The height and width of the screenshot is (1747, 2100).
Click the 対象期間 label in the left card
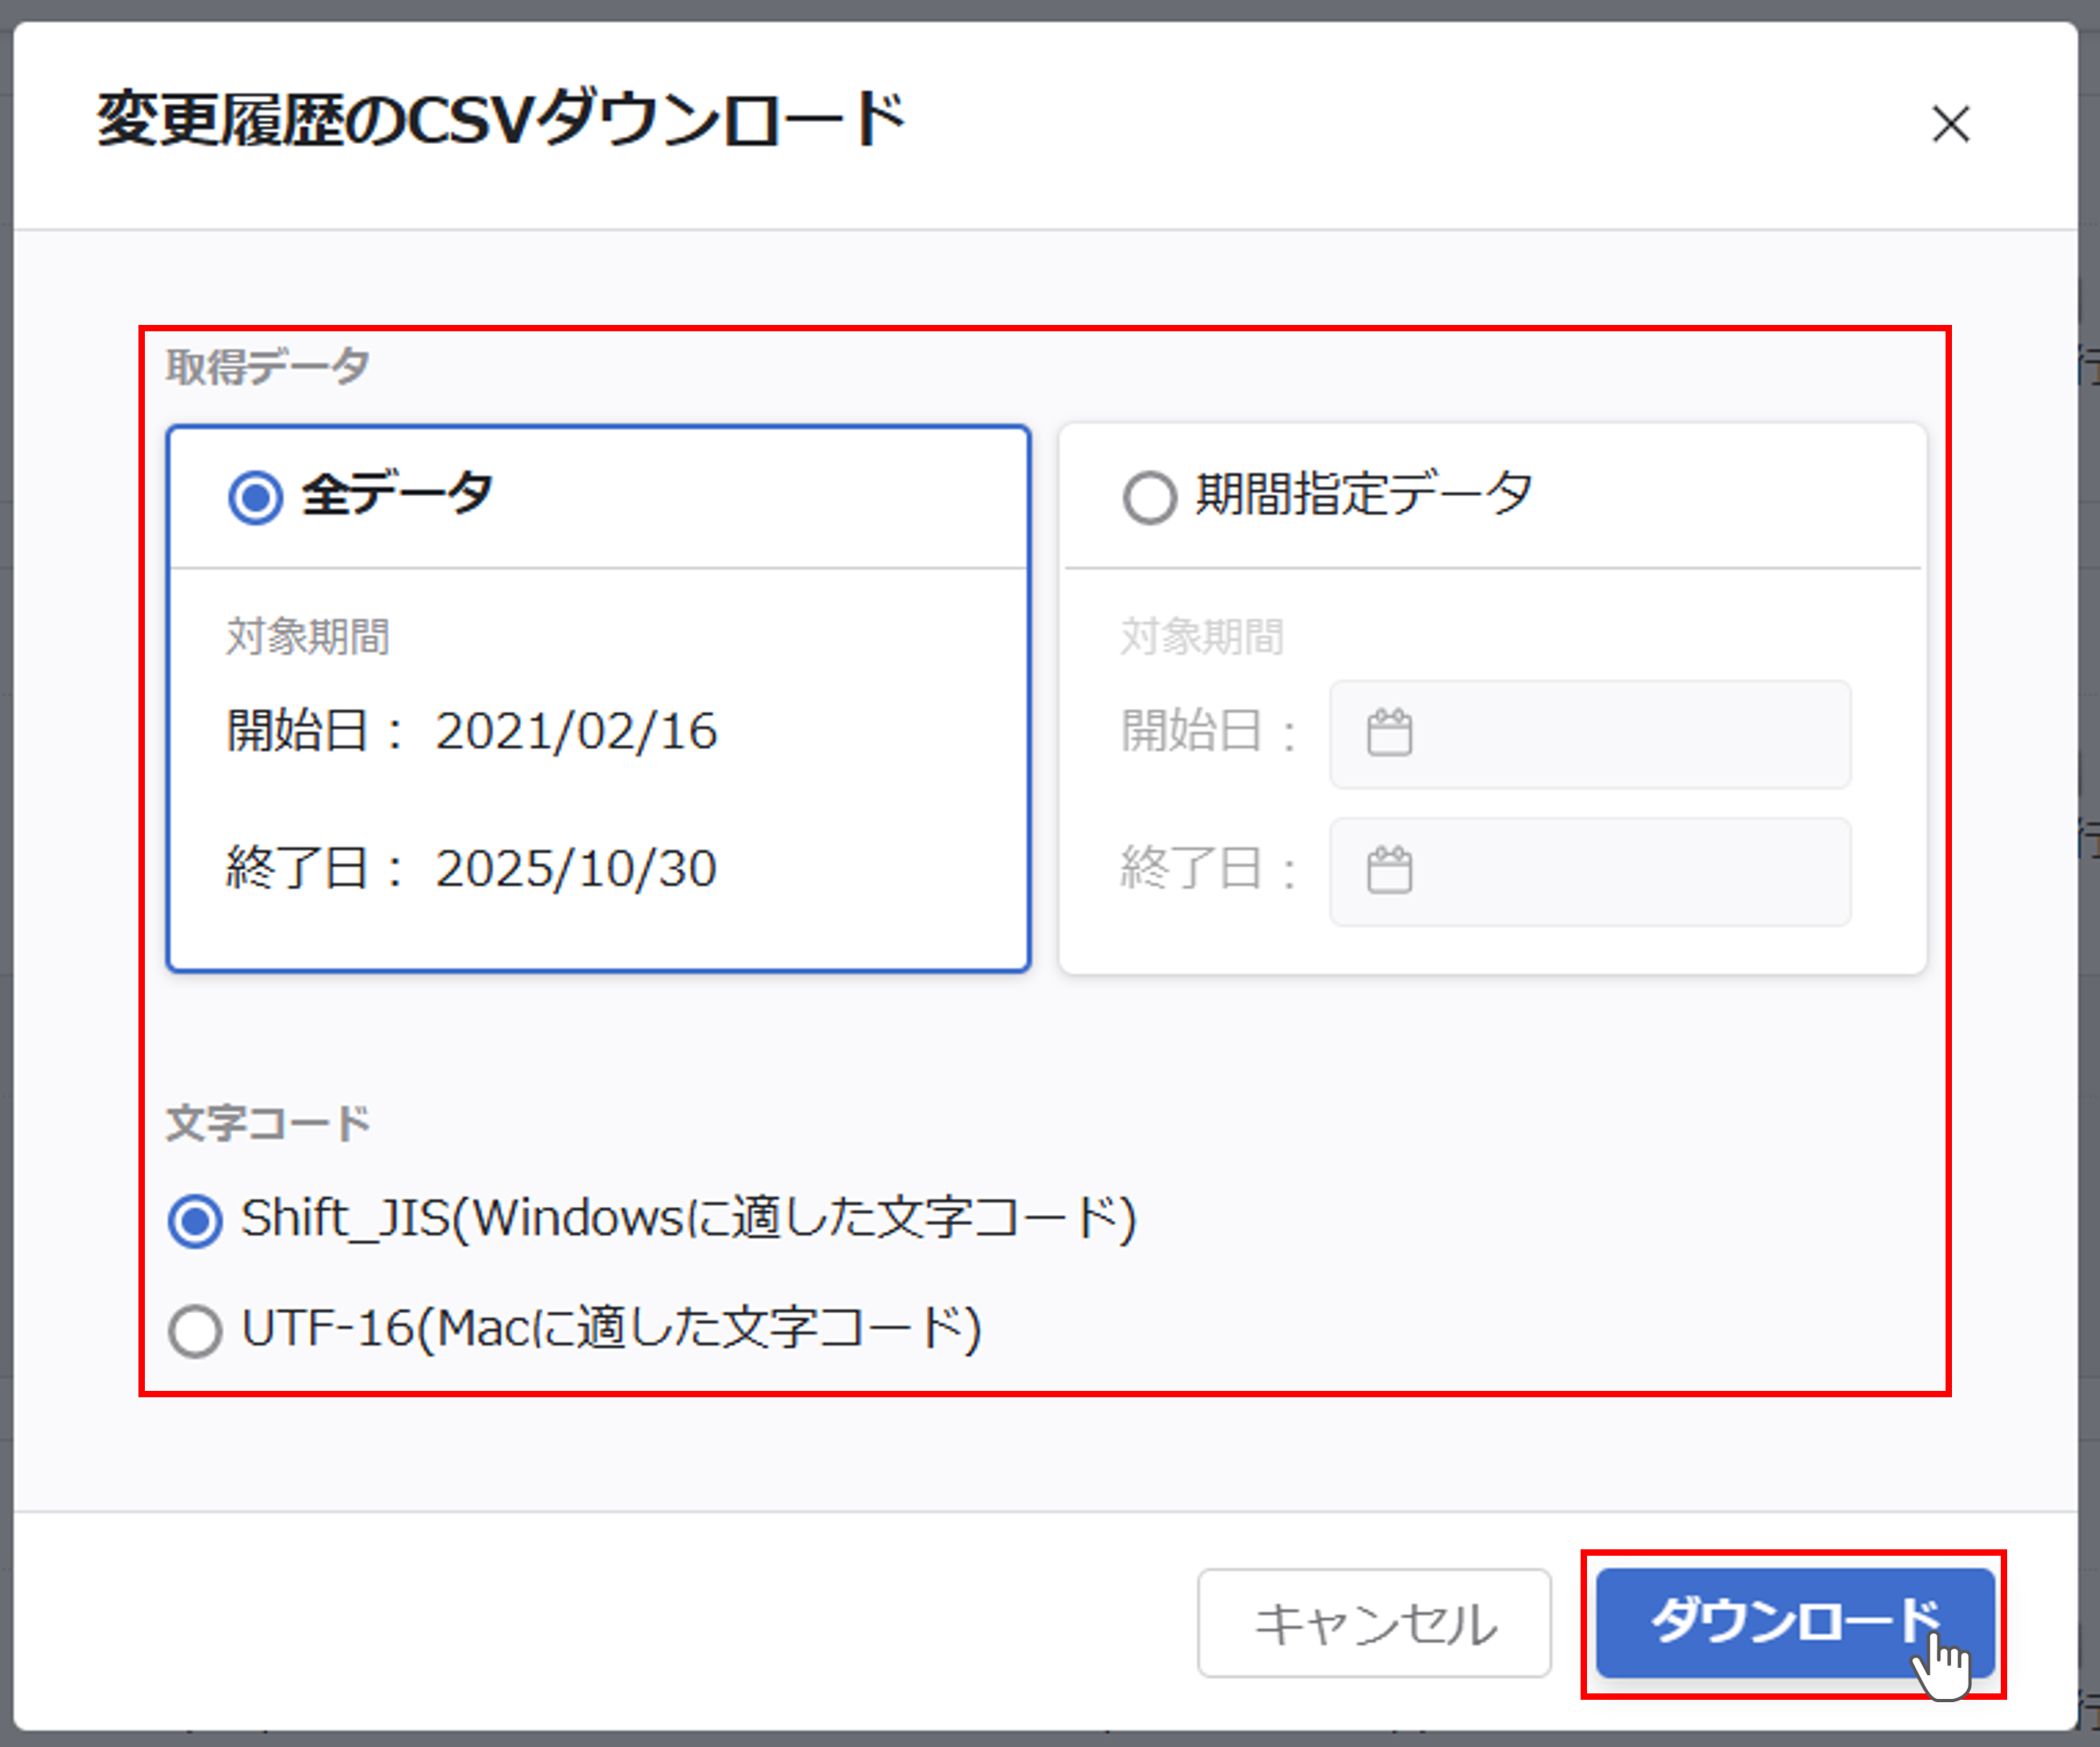(307, 636)
